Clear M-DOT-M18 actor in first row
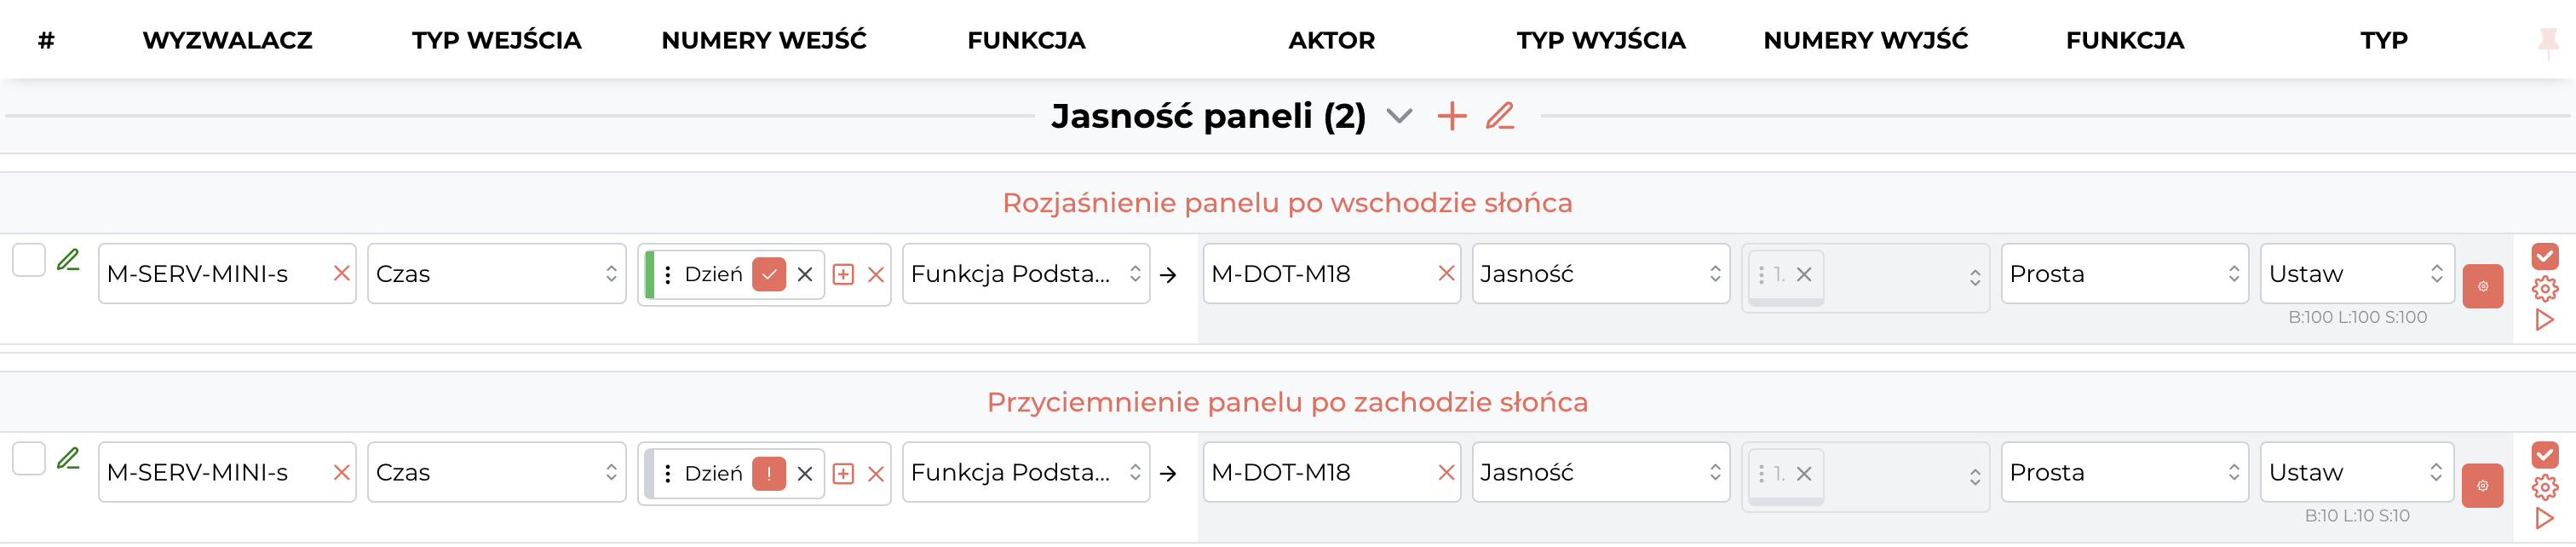The image size is (2576, 547). point(1446,274)
